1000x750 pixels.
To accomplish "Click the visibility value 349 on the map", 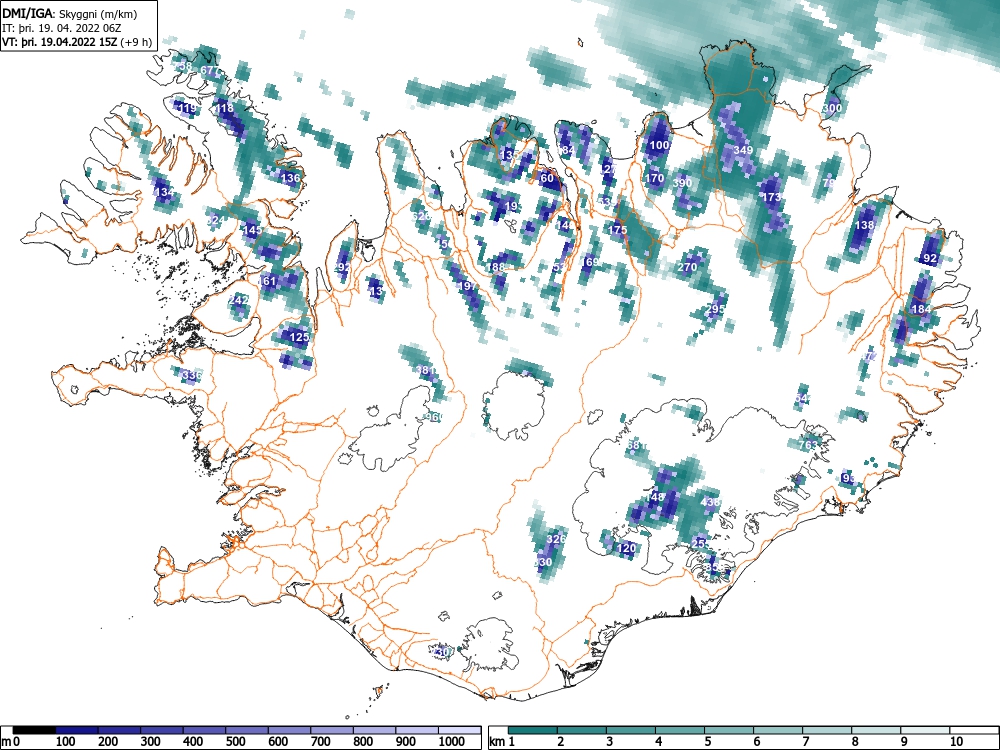I will click(x=743, y=151).
